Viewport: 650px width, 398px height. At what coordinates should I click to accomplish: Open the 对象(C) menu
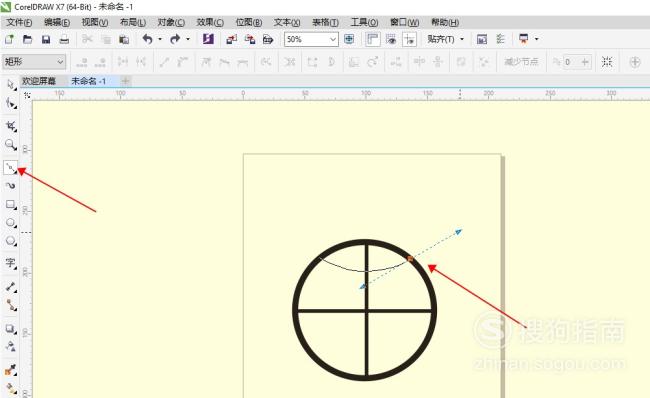pyautogui.click(x=171, y=22)
